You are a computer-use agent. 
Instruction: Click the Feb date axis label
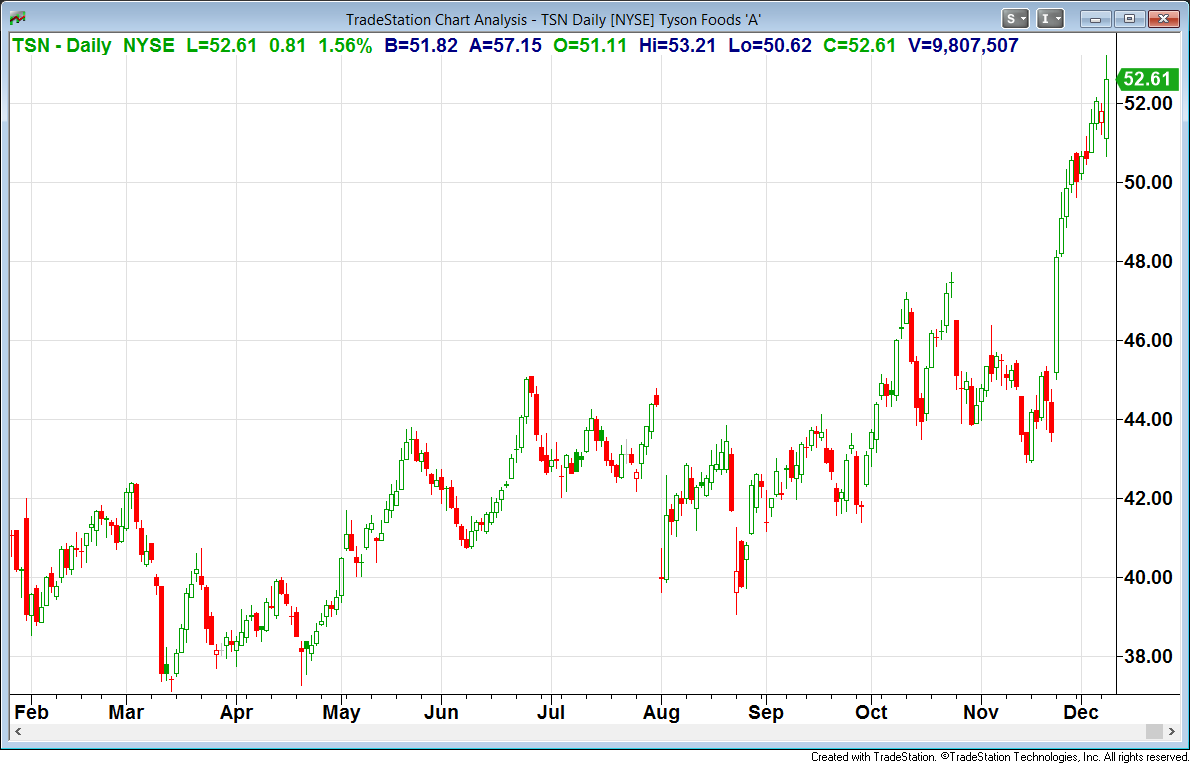click(32, 713)
